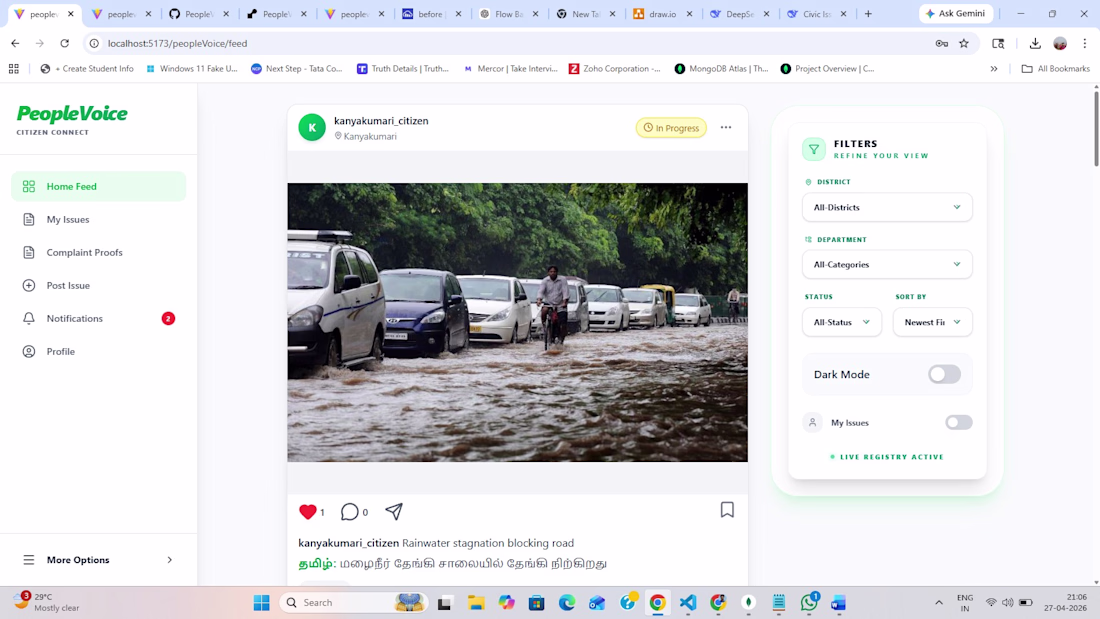Screen dimensions: 1100x619
Task: Open File Explorer from the taskbar
Action: tap(476, 603)
